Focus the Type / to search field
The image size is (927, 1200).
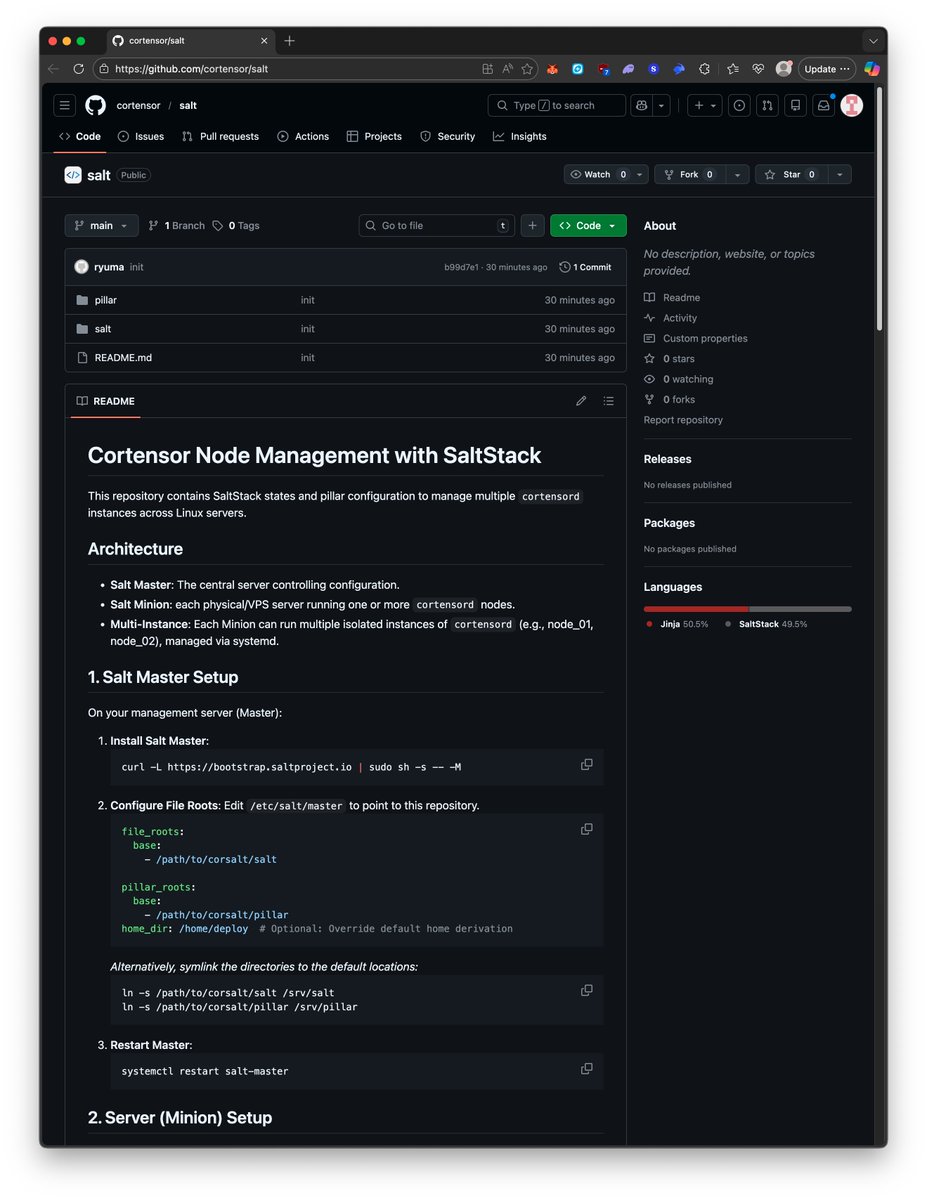(556, 105)
